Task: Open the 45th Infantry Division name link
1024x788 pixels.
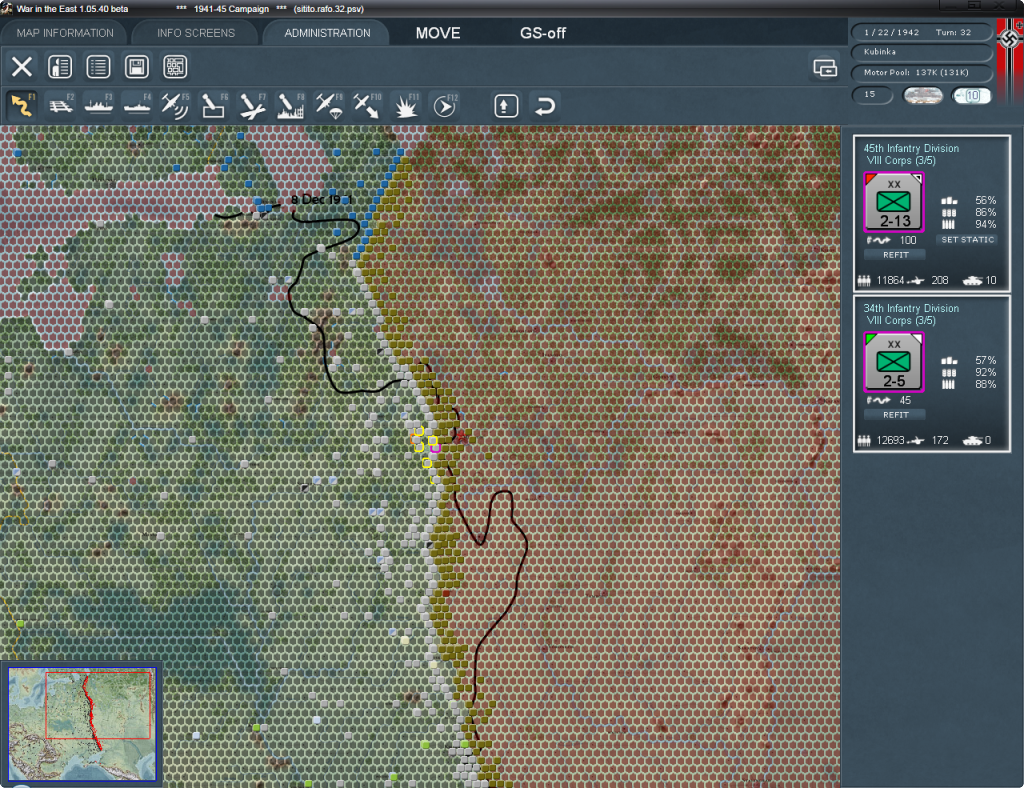Action: pos(911,148)
